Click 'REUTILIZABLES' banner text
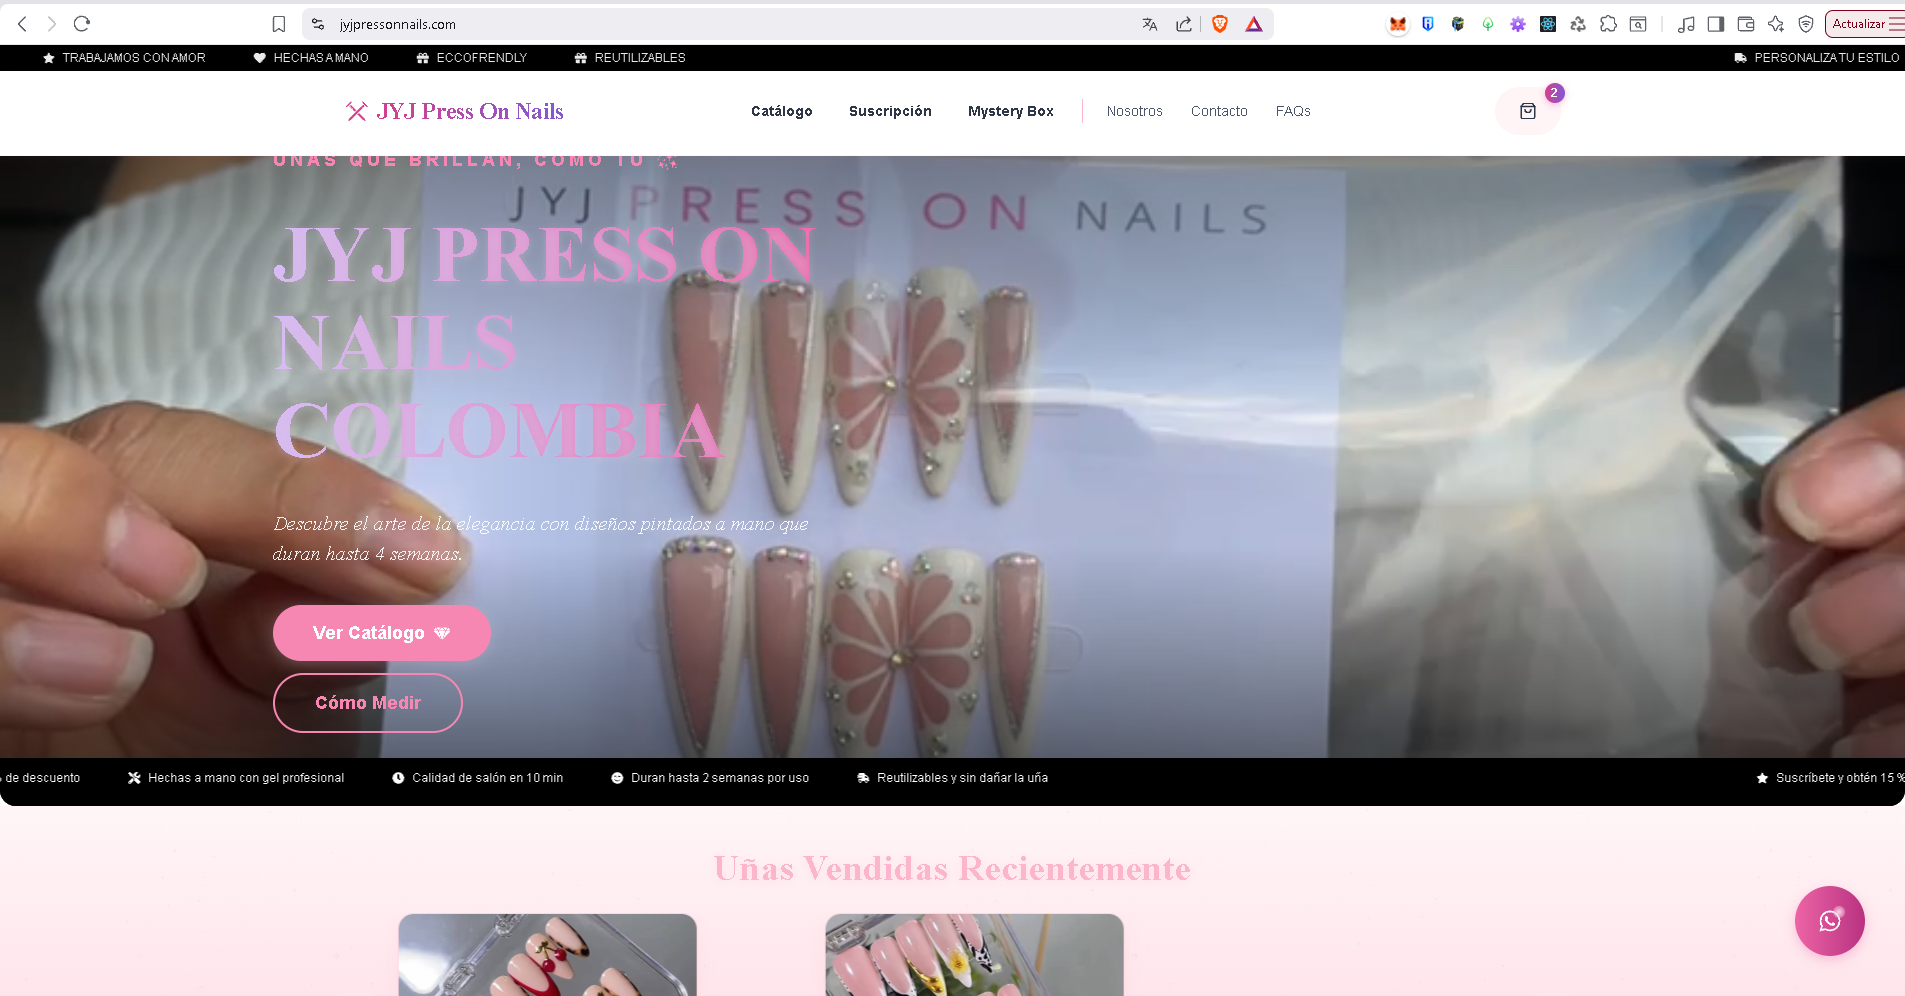Screen dimensions: 1905x996 [640, 58]
